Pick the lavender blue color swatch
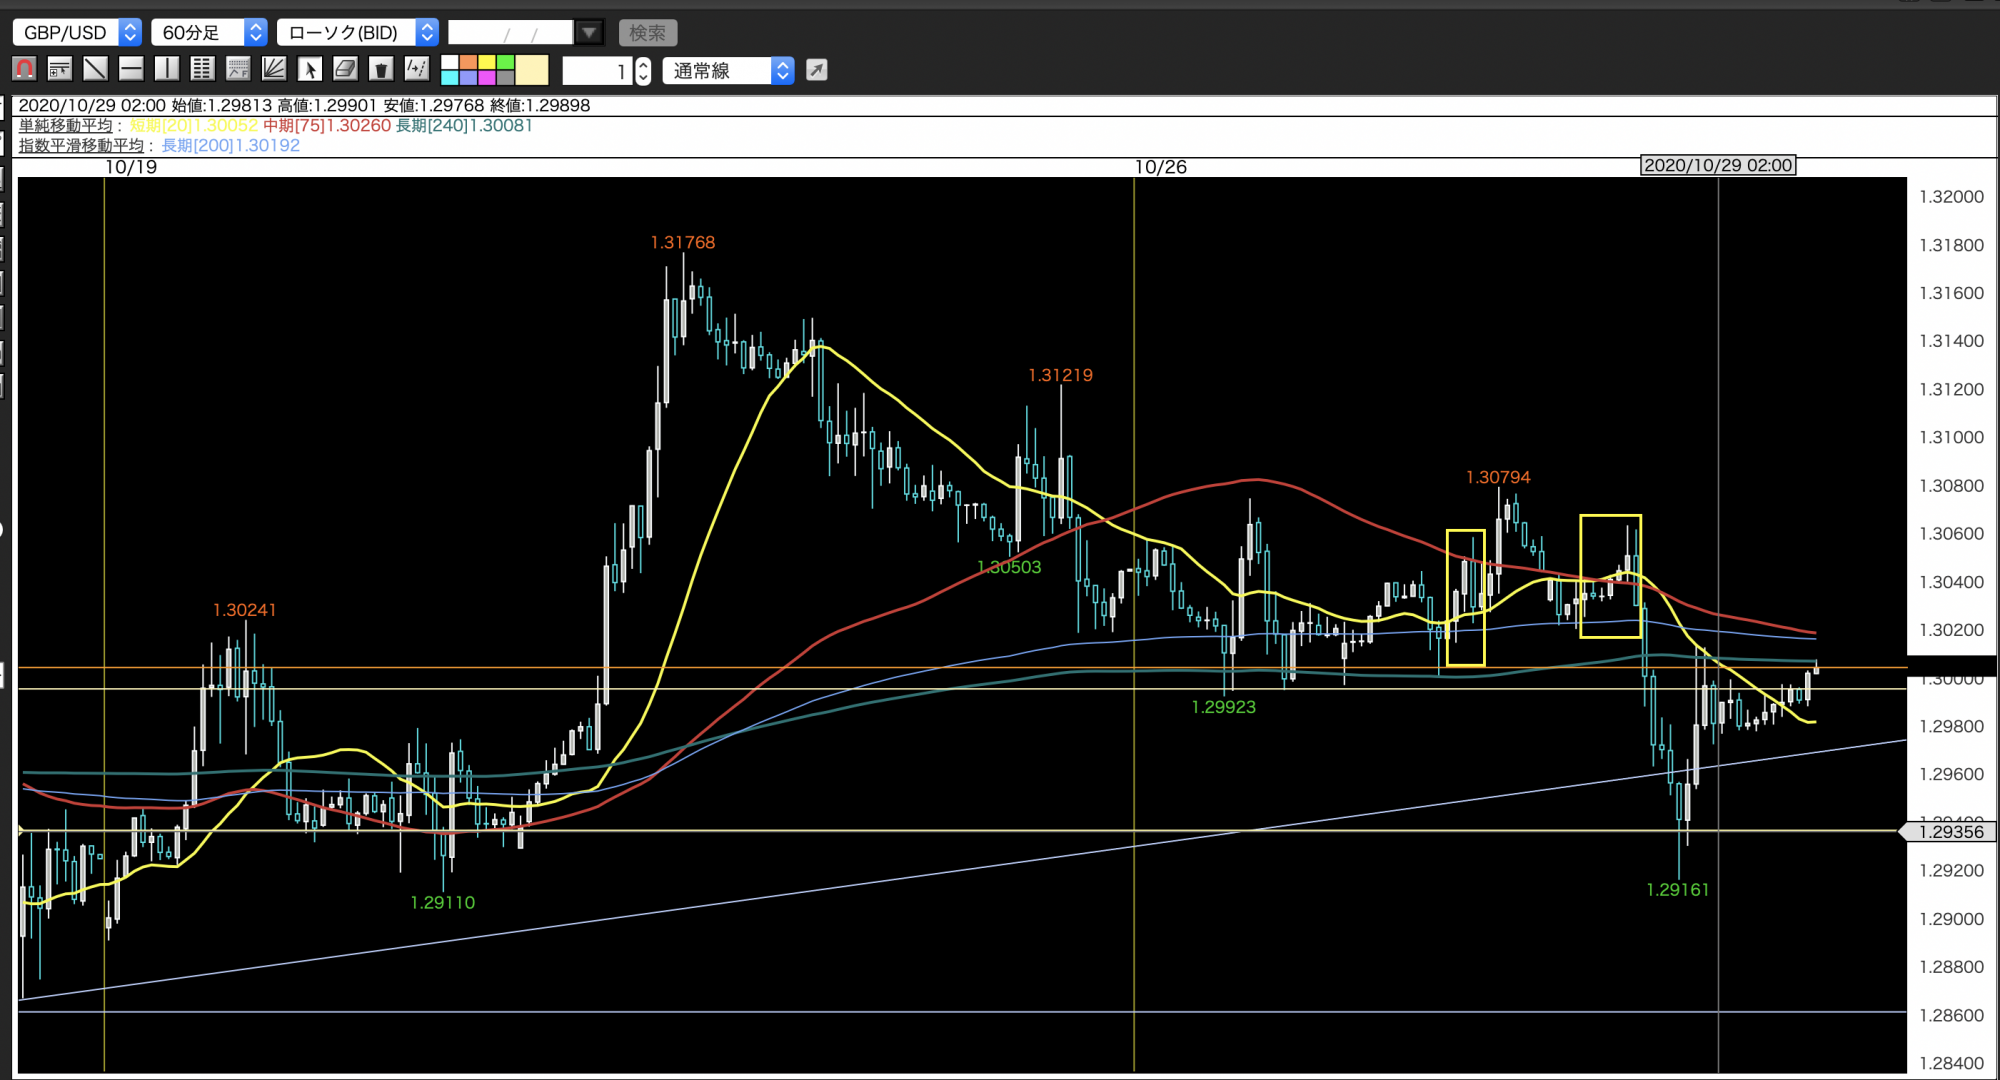The width and height of the screenshot is (2000, 1080). pyautogui.click(x=468, y=77)
